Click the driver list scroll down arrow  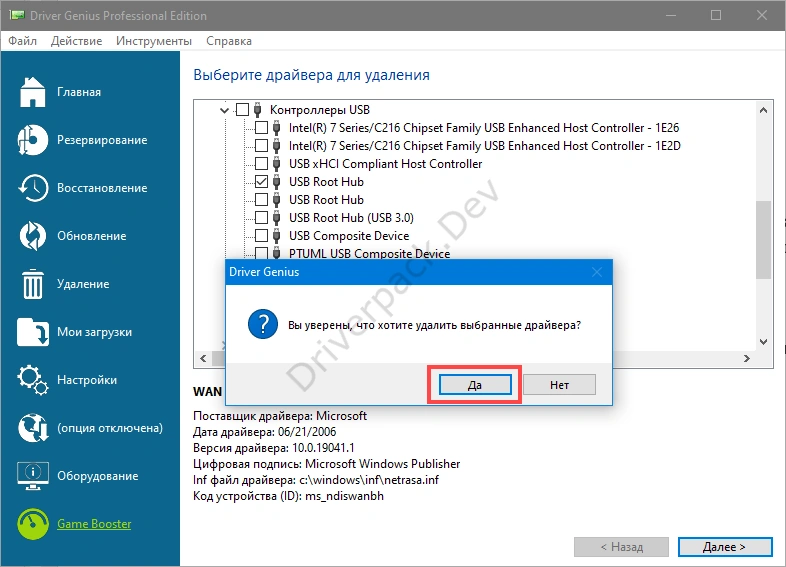(x=763, y=342)
